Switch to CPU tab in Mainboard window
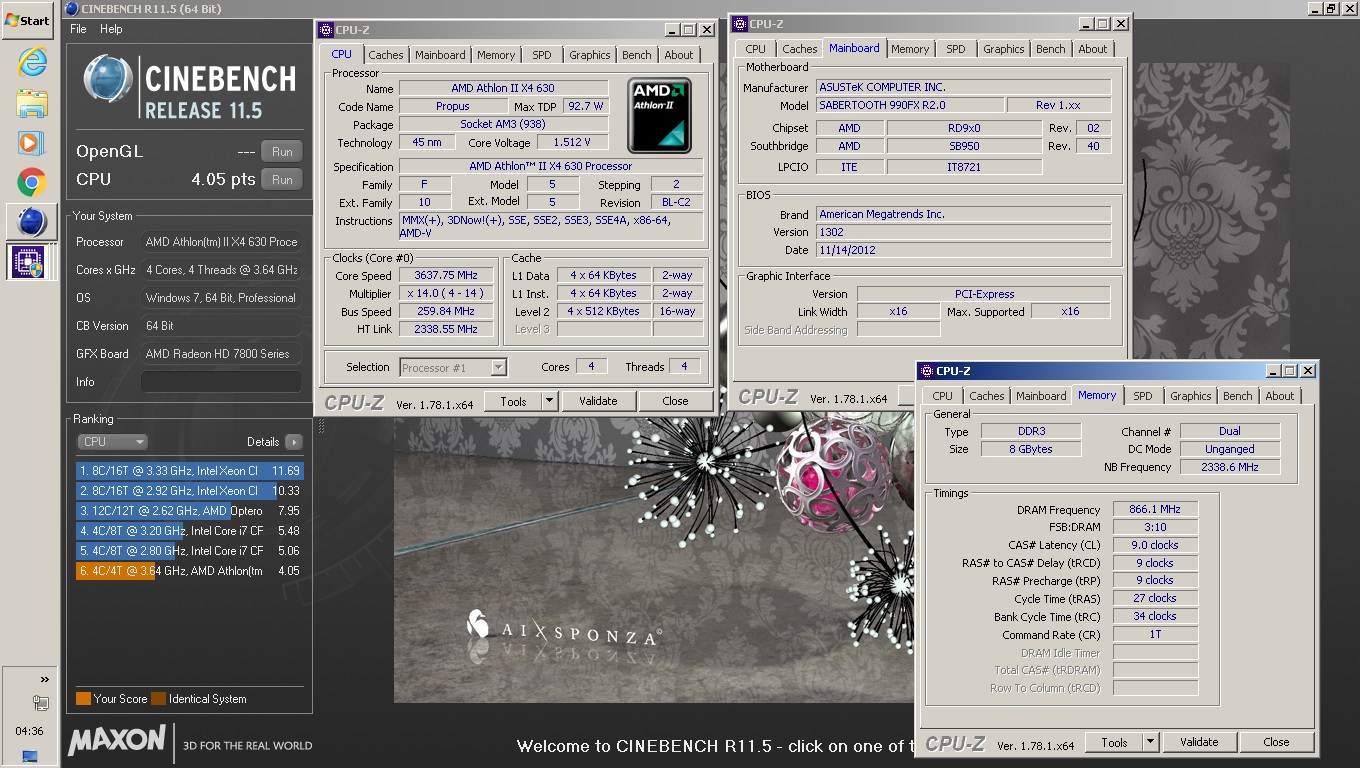Viewport: 1360px width, 768px height. pyautogui.click(x=756, y=49)
